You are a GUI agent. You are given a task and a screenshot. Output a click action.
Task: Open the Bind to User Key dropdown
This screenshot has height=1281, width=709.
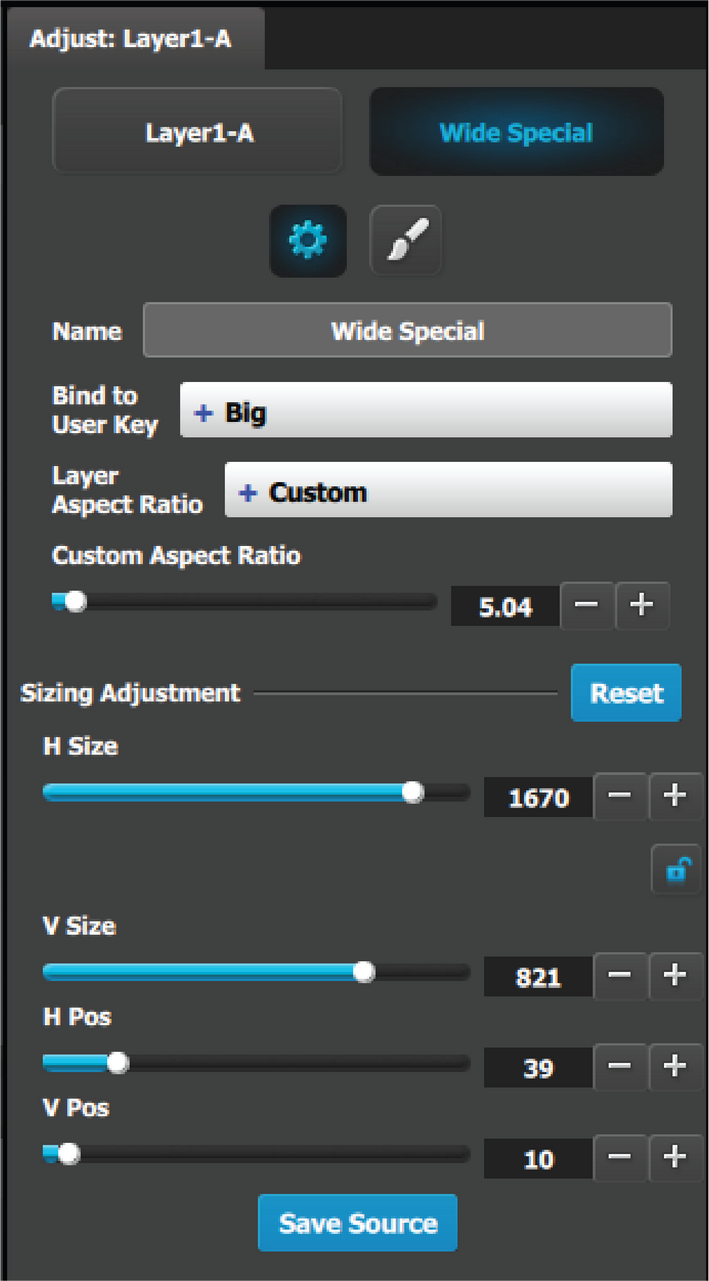pyautogui.click(x=426, y=410)
